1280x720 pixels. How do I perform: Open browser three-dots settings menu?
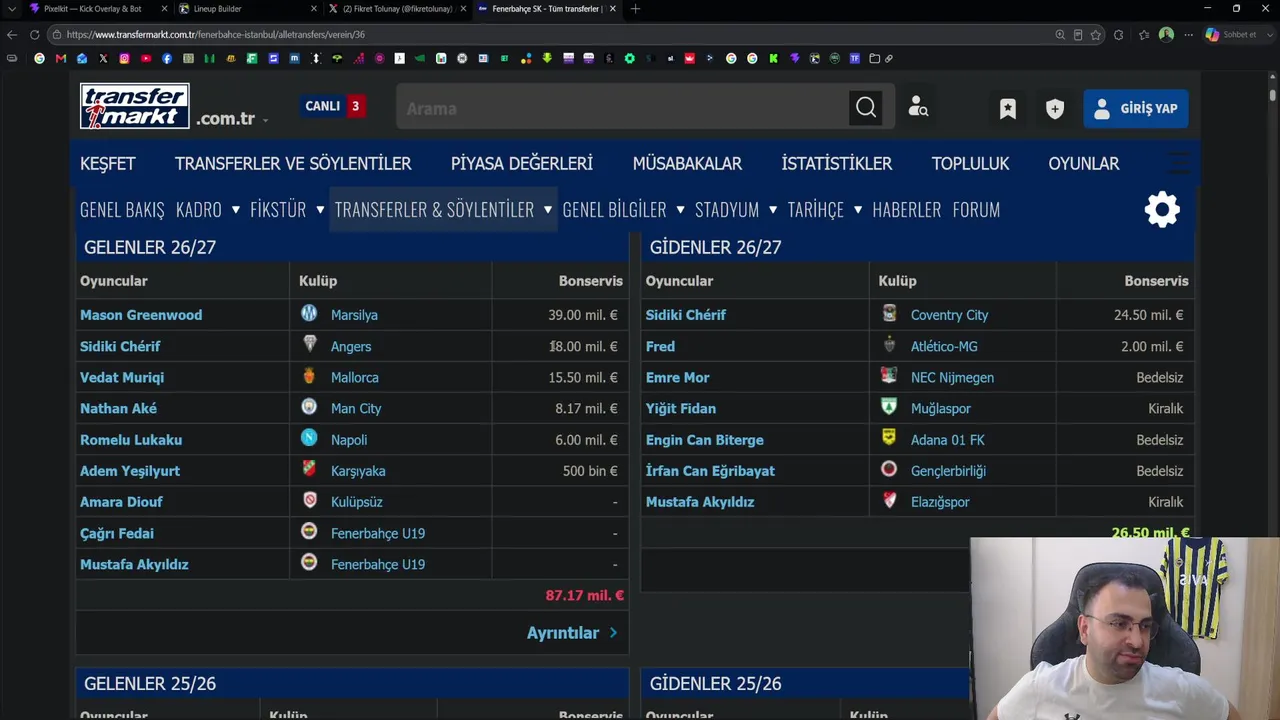[x=1188, y=34]
